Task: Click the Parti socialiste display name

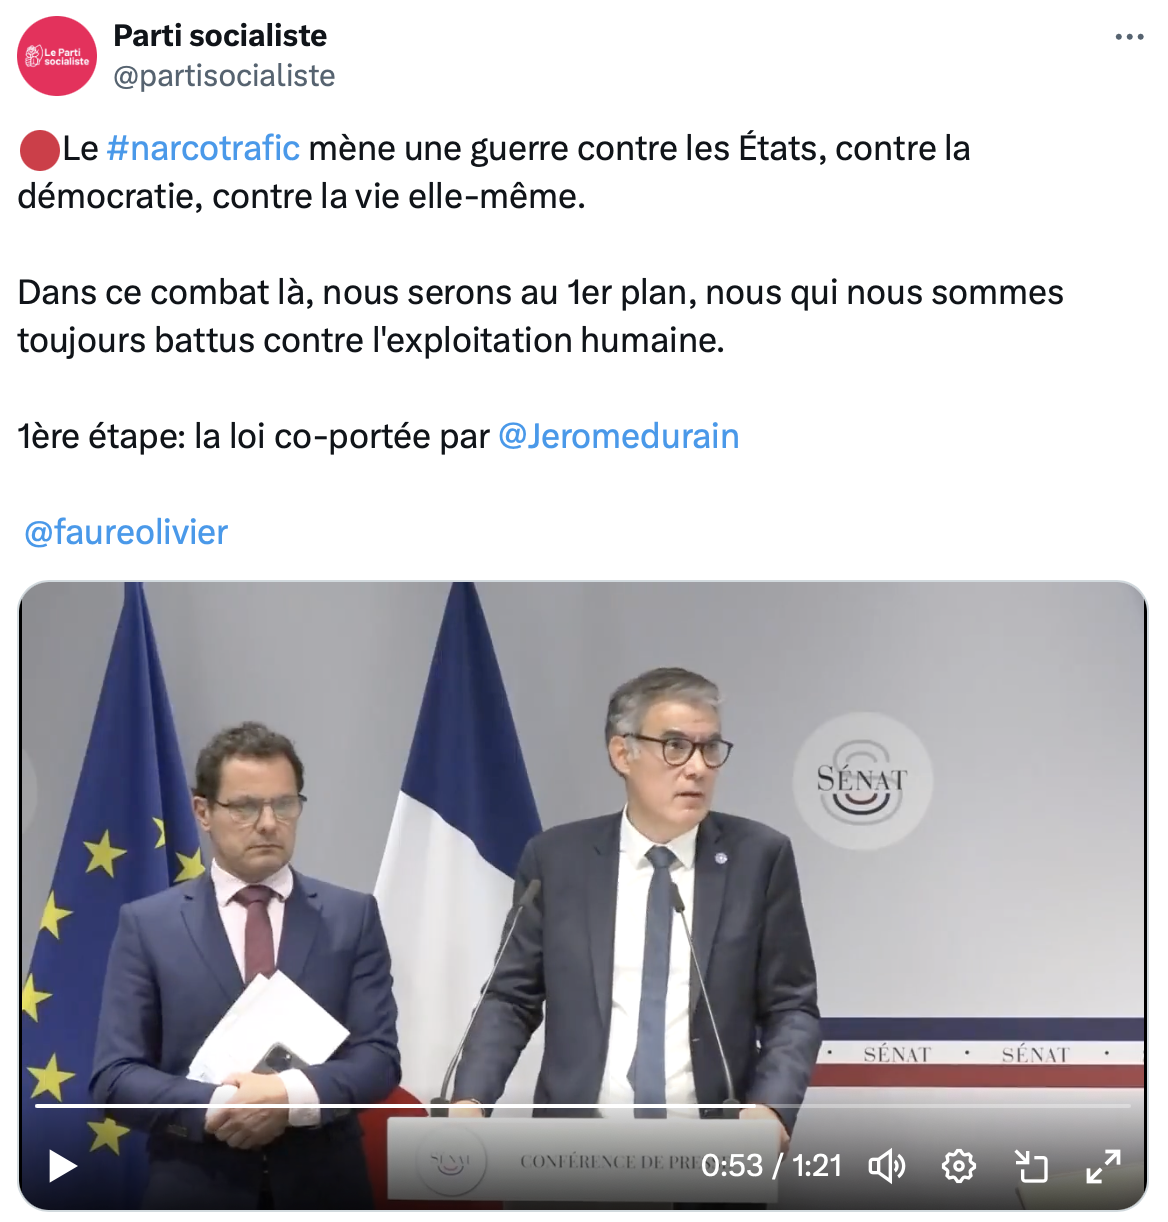Action: [220, 35]
